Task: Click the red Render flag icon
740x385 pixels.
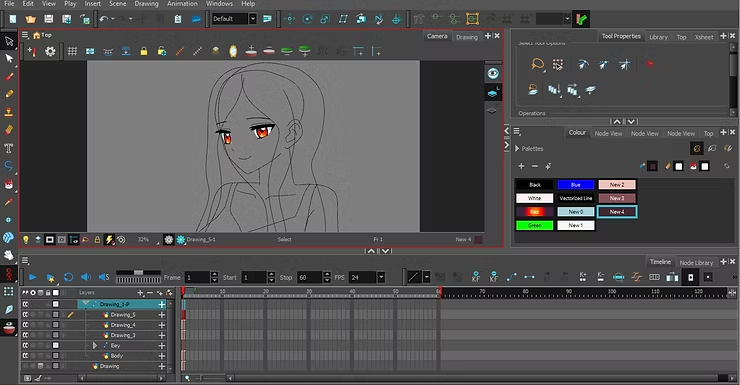Action: [650, 64]
